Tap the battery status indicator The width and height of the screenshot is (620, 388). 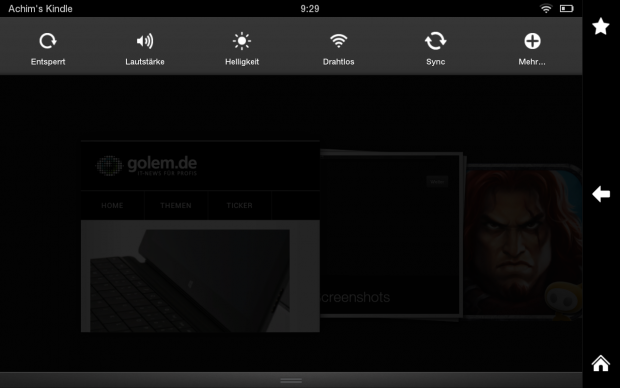click(x=567, y=8)
